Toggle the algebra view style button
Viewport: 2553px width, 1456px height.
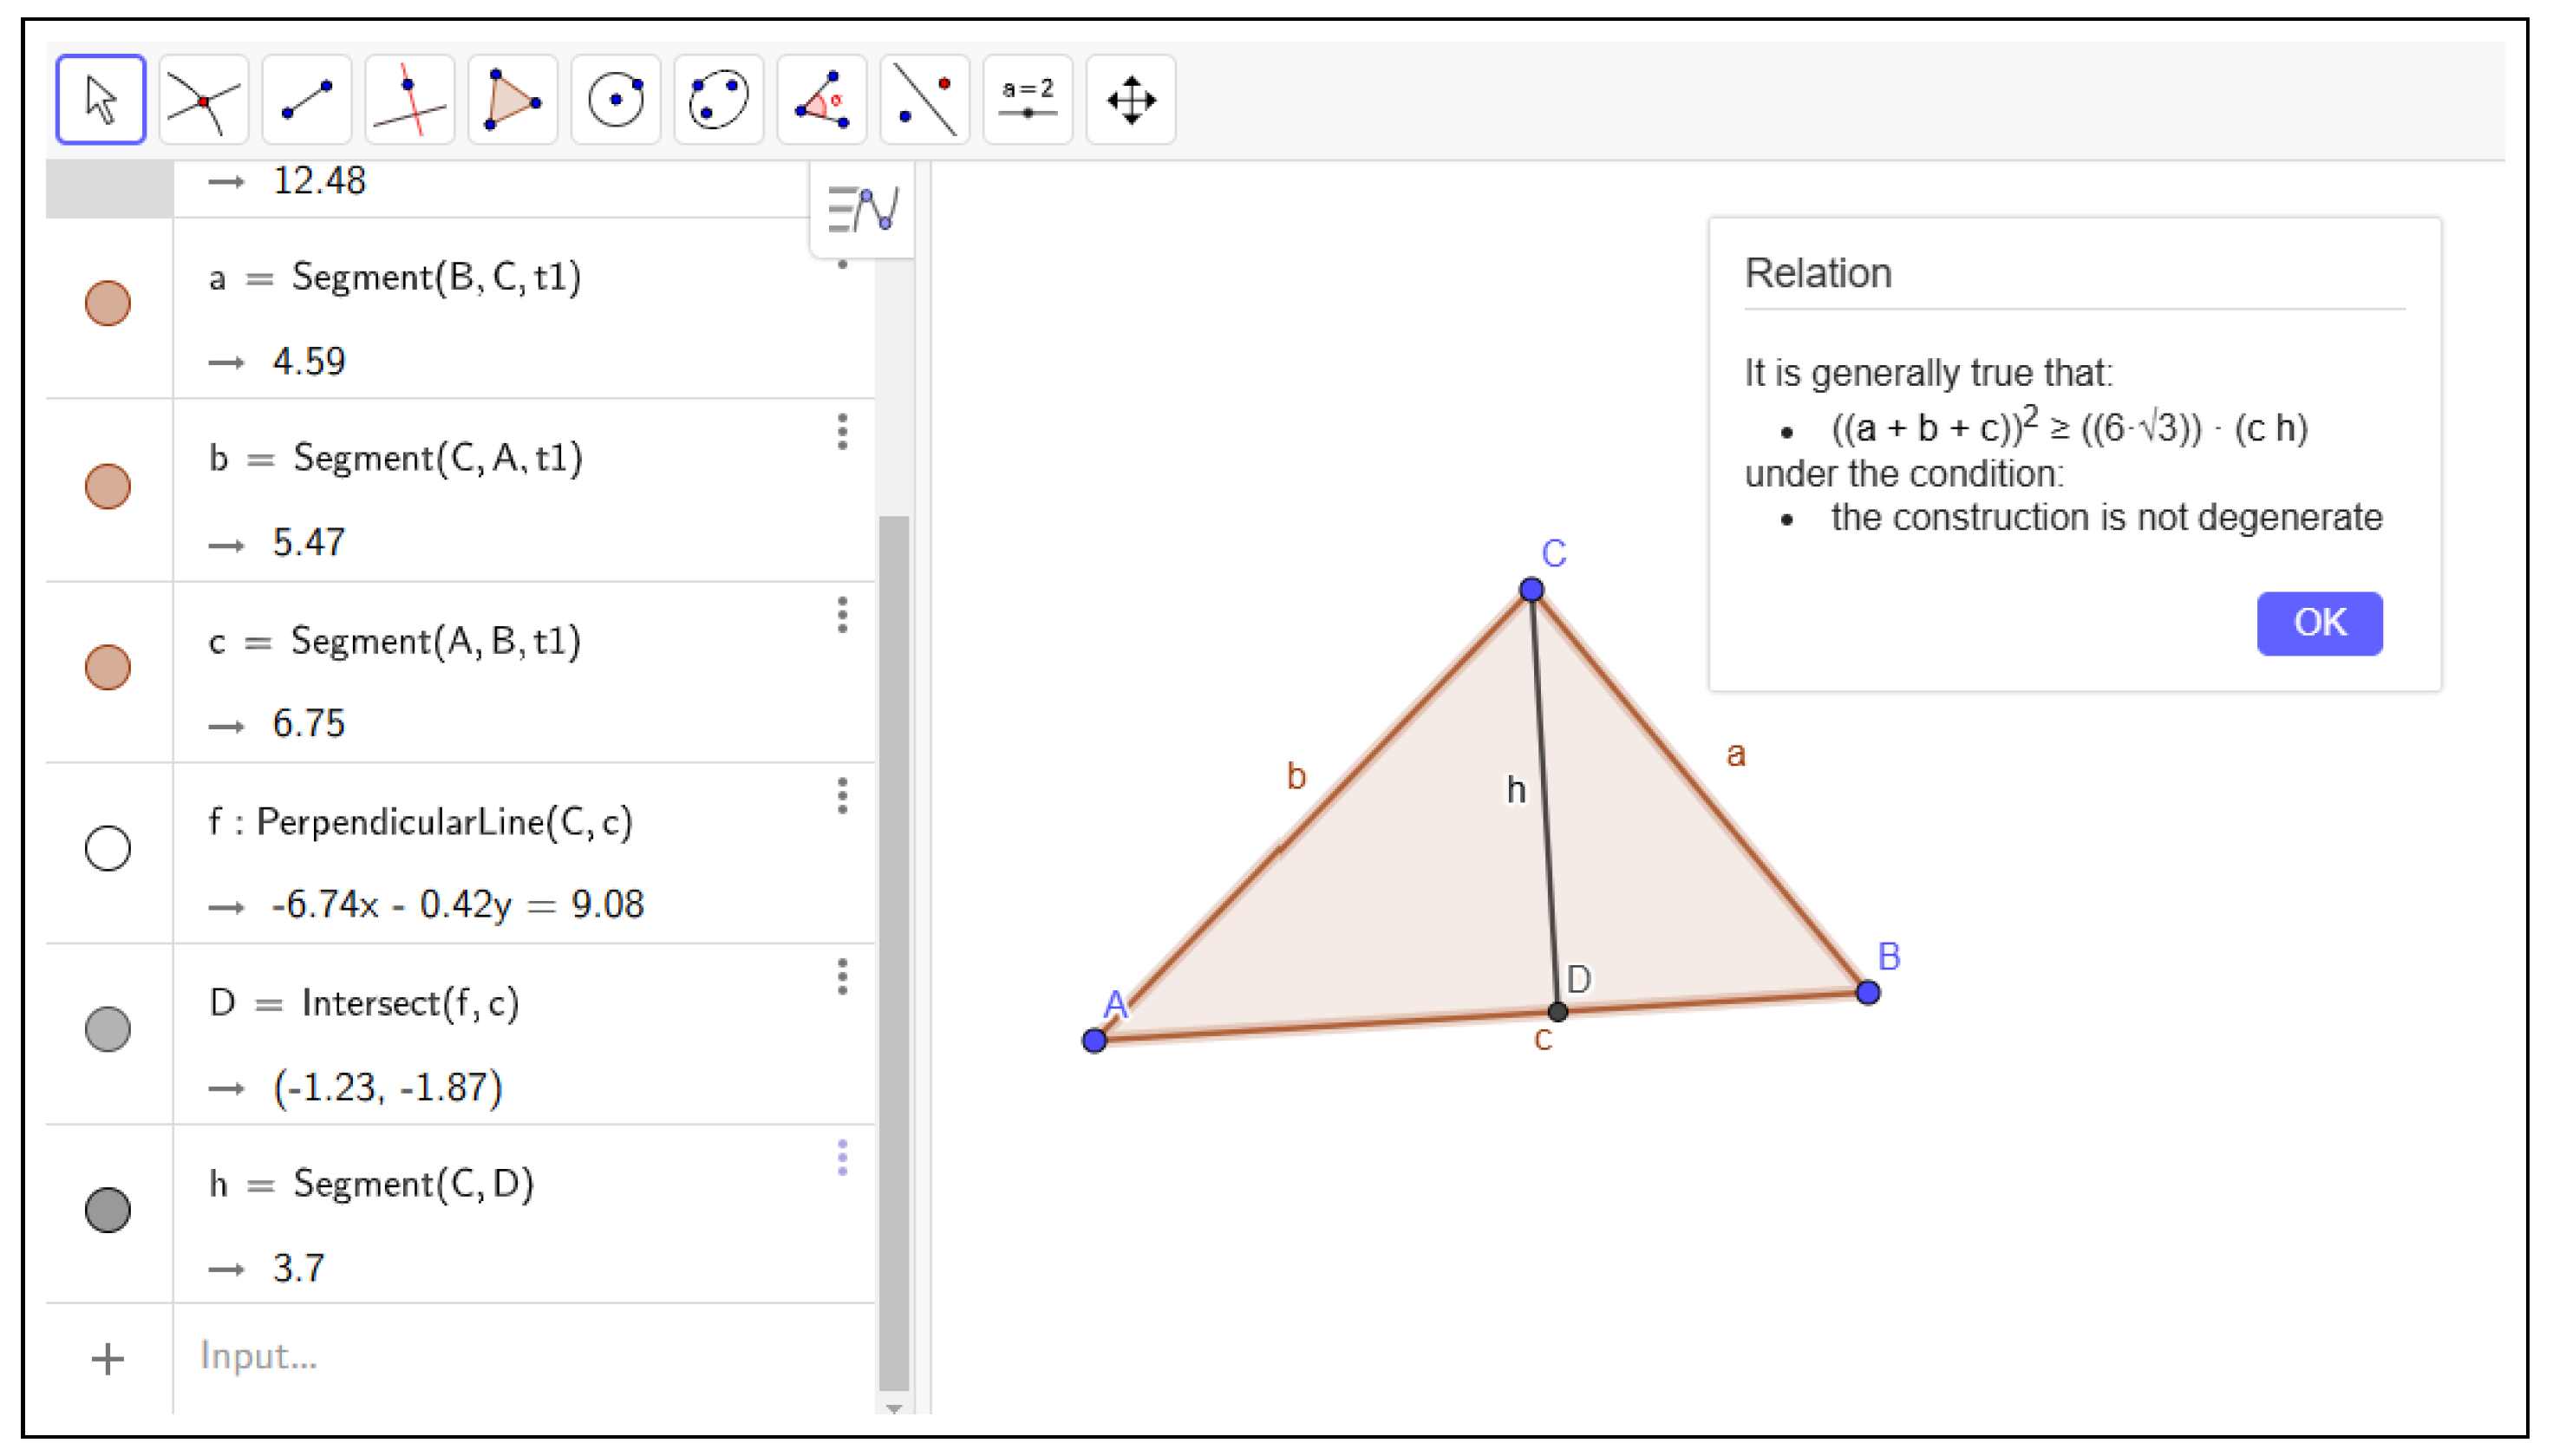click(862, 210)
